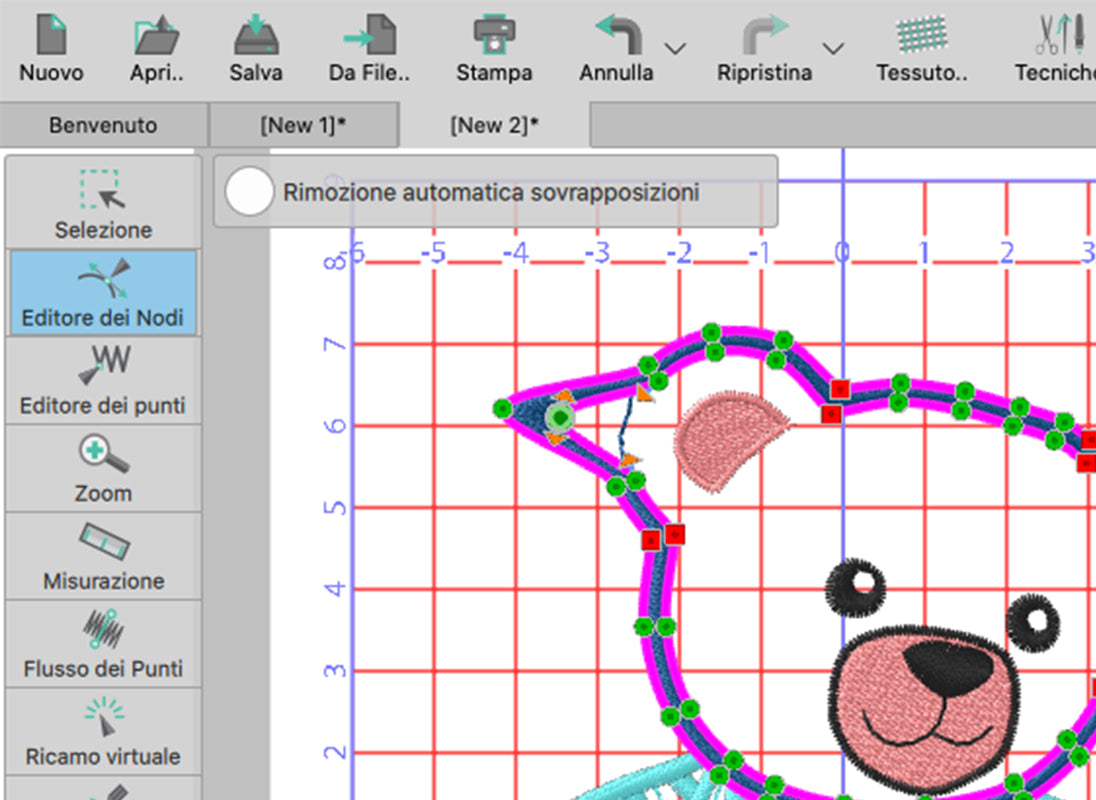Select the Editore dei punti tool

[x=103, y=380]
